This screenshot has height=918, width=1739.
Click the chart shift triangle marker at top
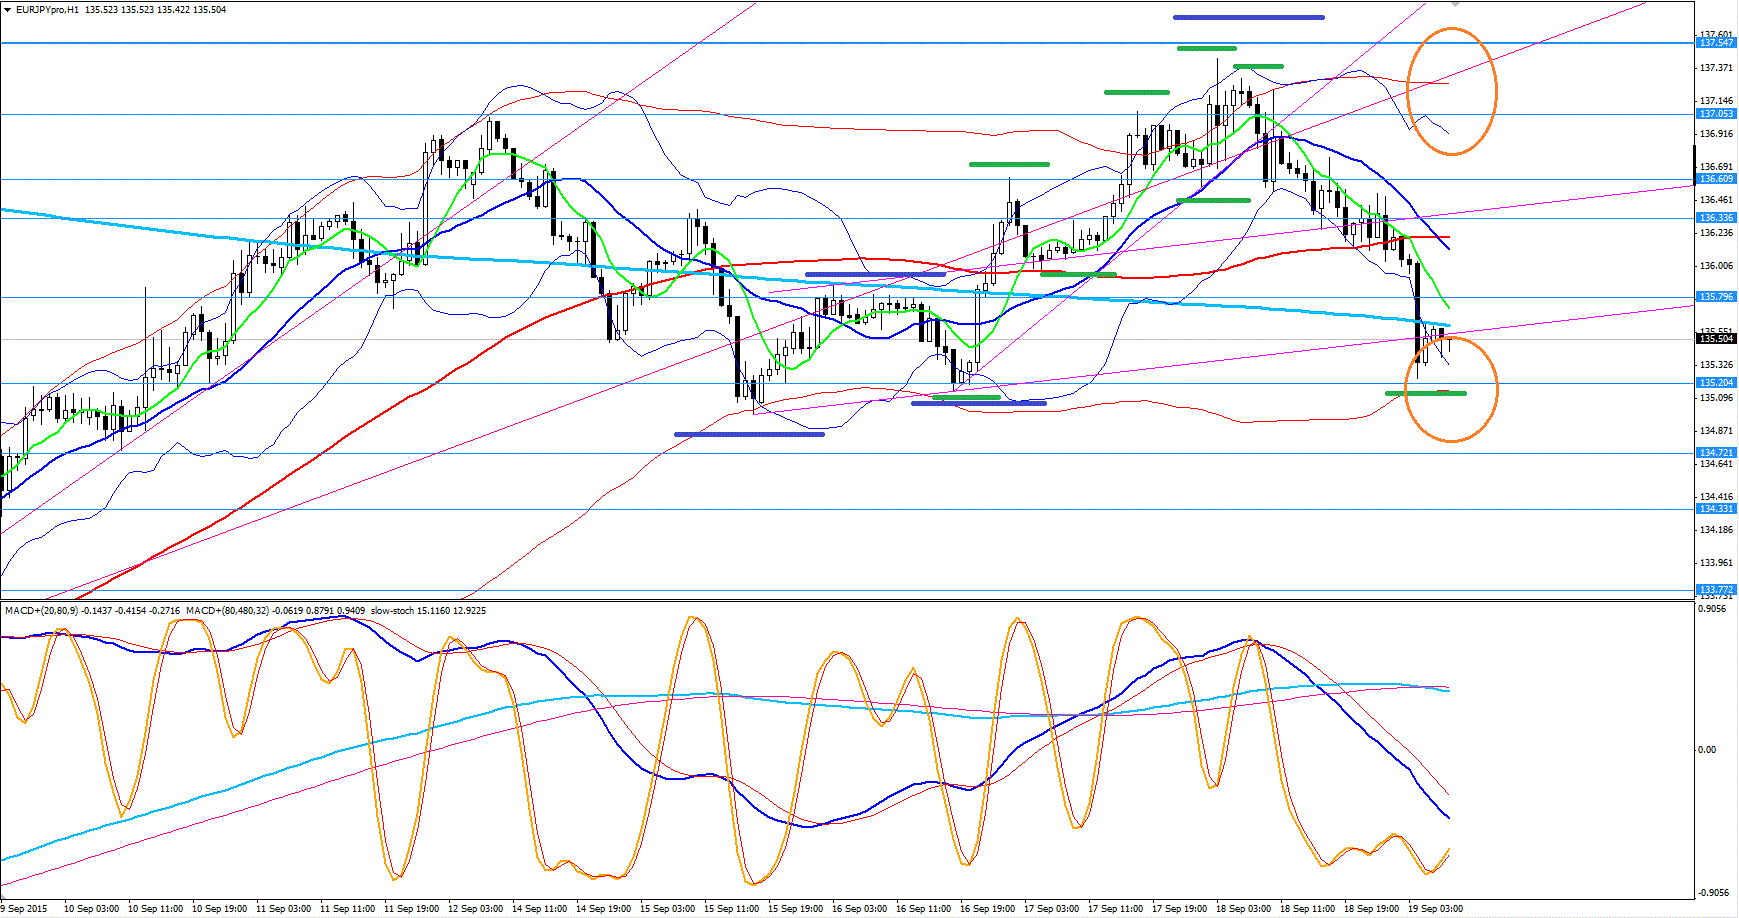point(1455,4)
